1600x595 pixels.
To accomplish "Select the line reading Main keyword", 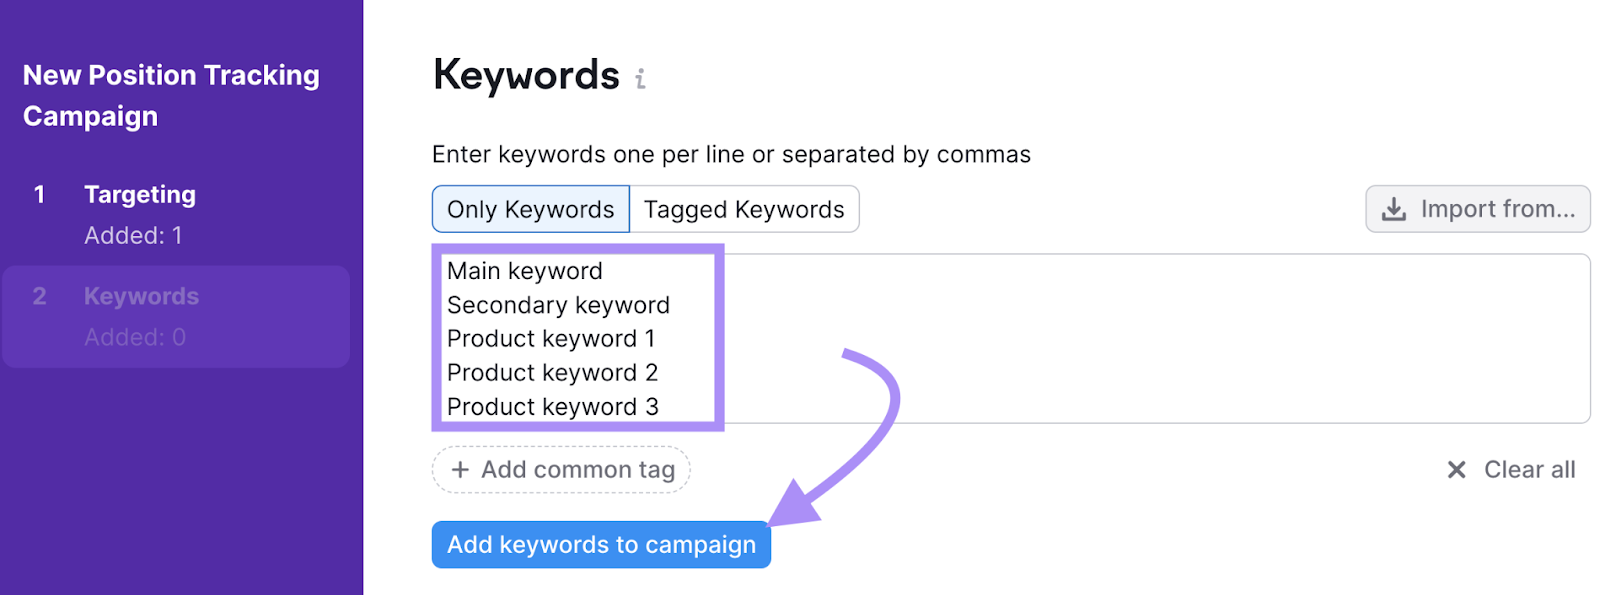I will click(x=525, y=270).
